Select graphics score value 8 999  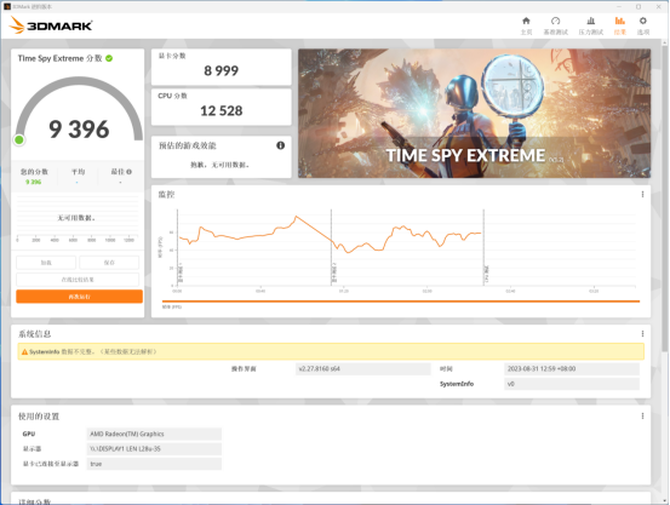tap(221, 70)
